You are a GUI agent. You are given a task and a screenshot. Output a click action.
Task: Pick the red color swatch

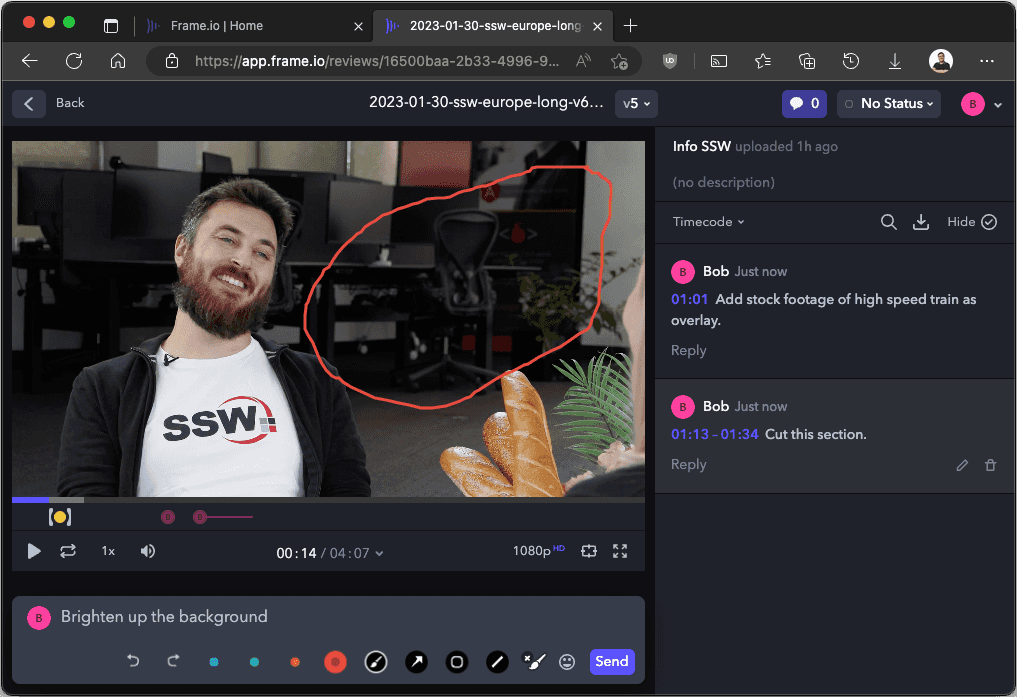335,661
